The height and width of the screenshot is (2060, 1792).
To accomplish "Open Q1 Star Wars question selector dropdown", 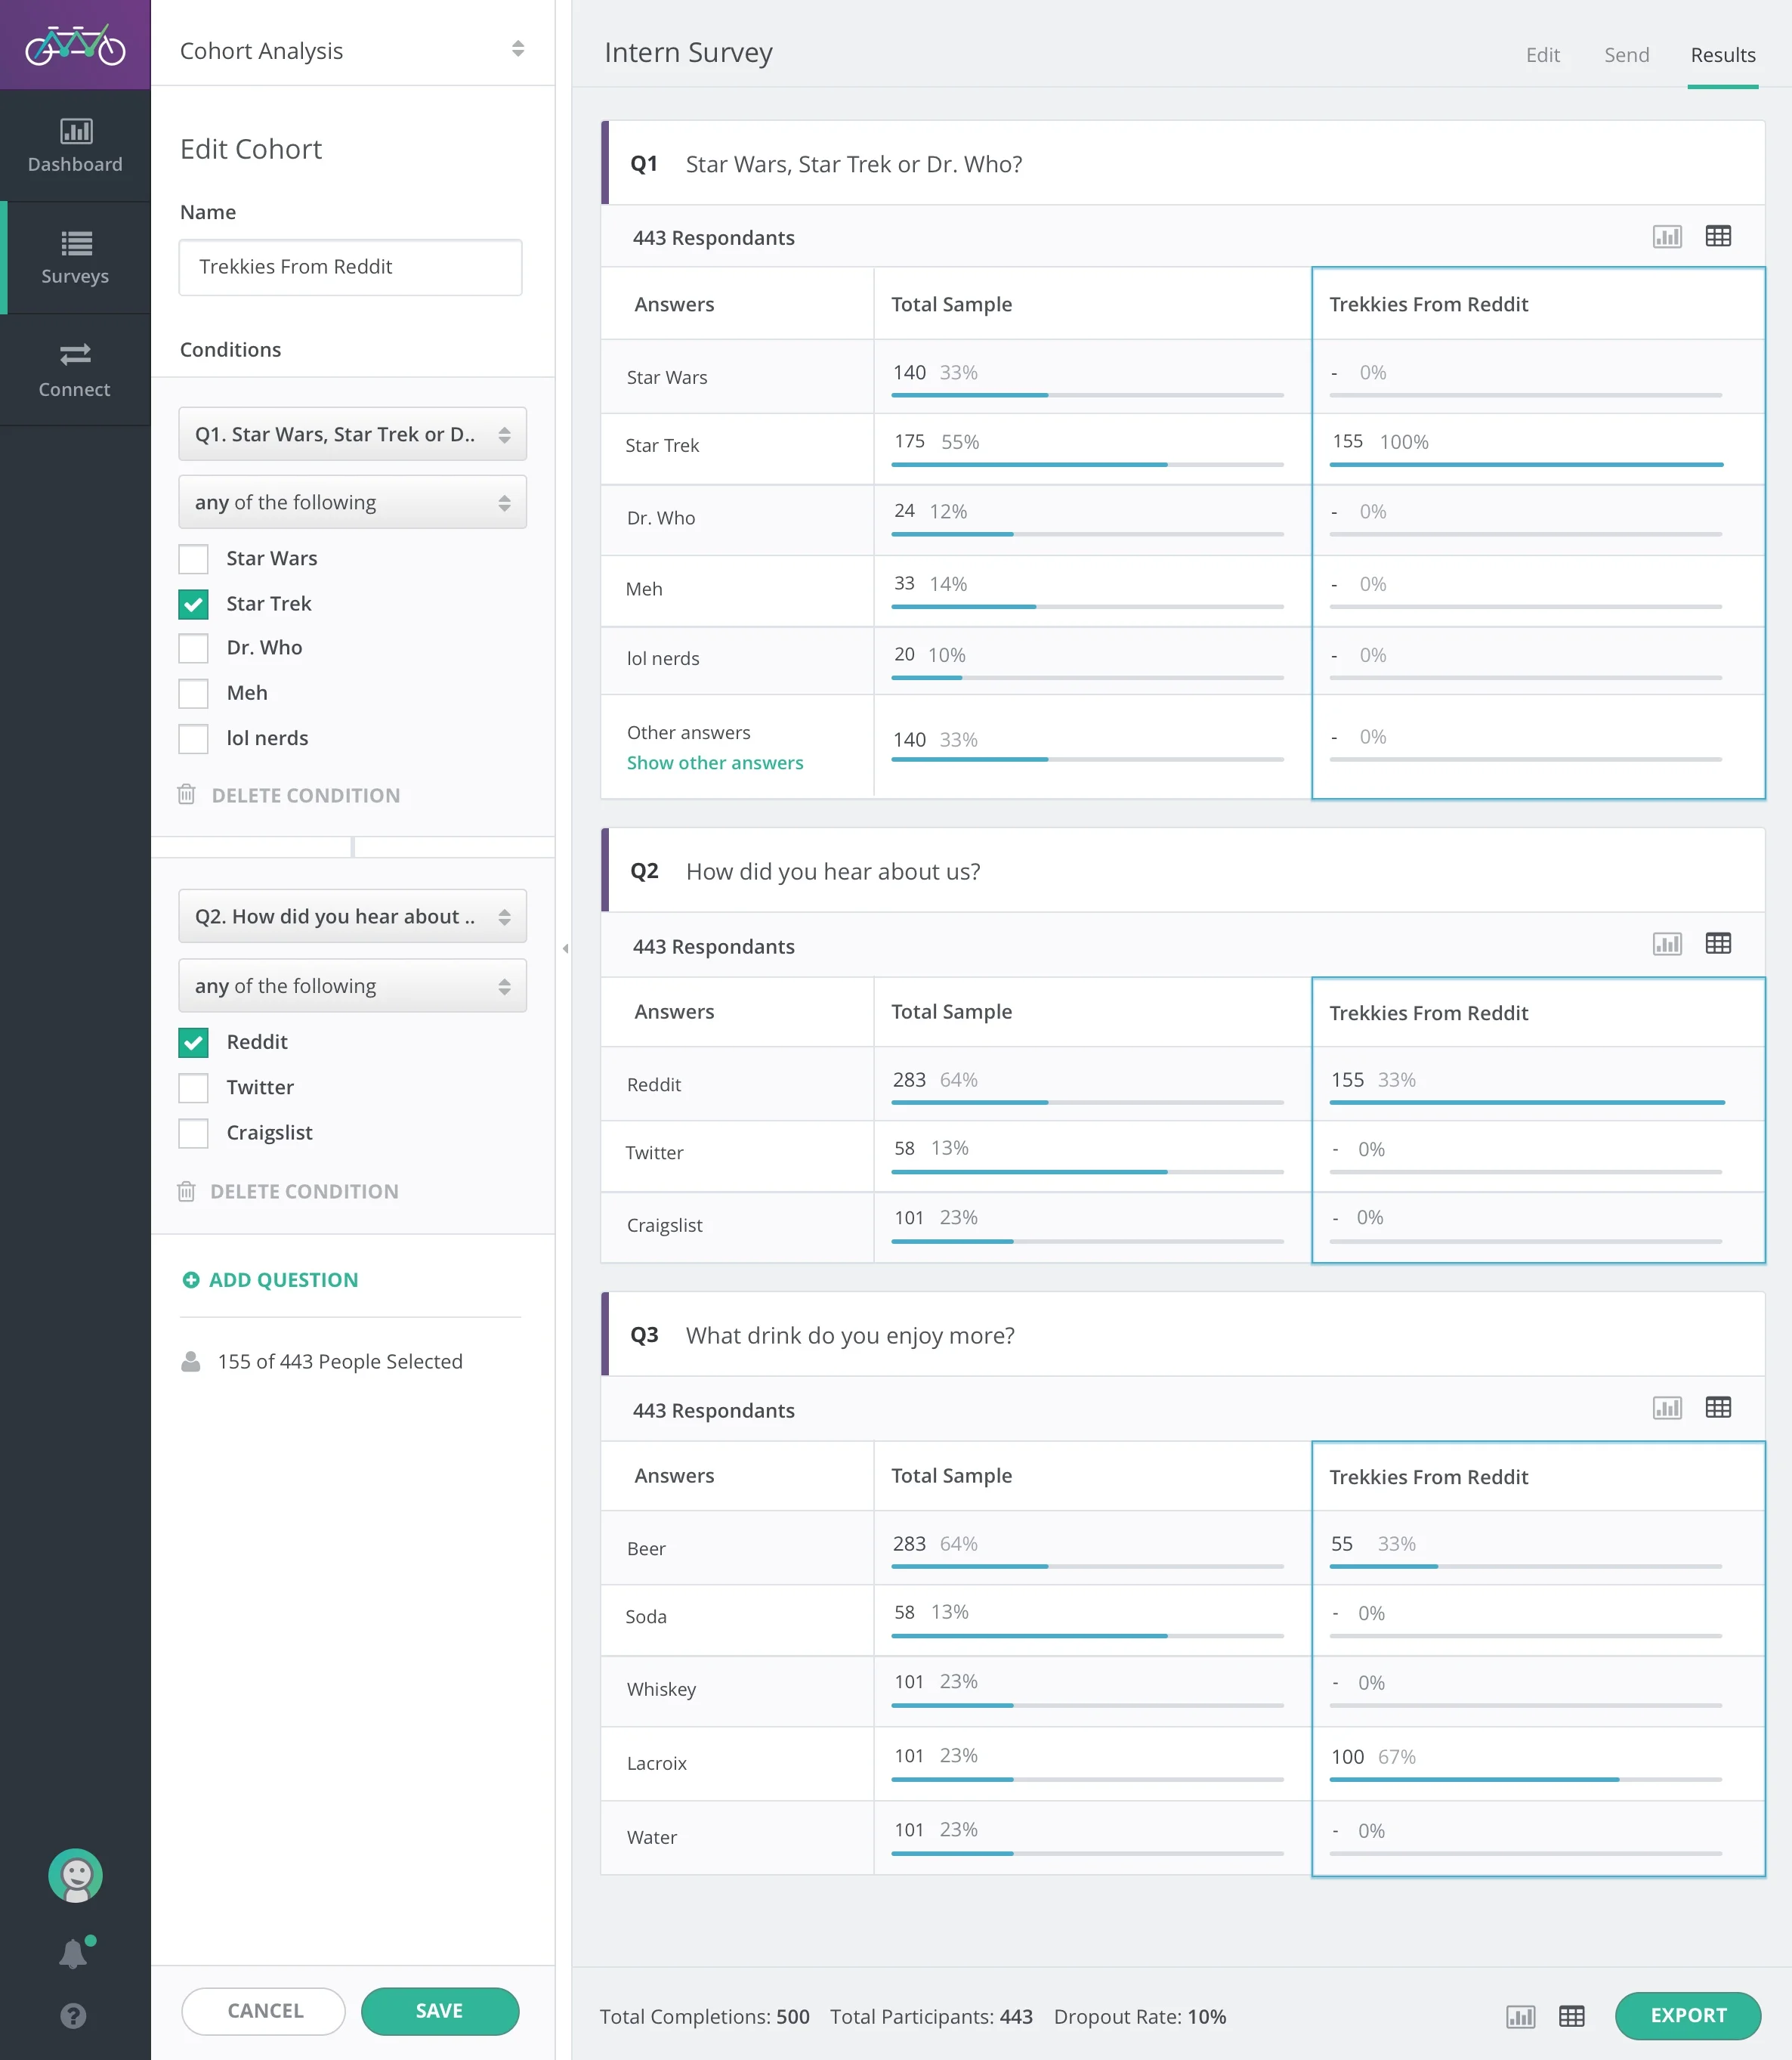I will (352, 434).
